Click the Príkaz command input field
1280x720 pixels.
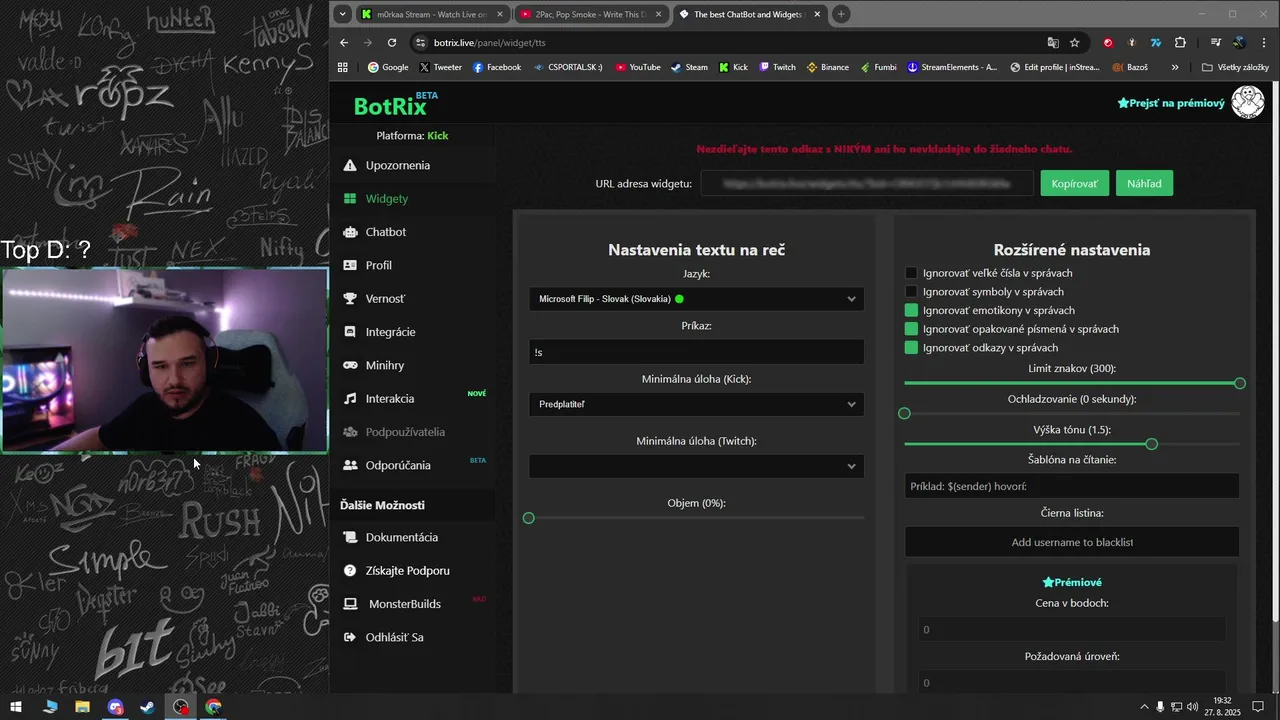(696, 351)
